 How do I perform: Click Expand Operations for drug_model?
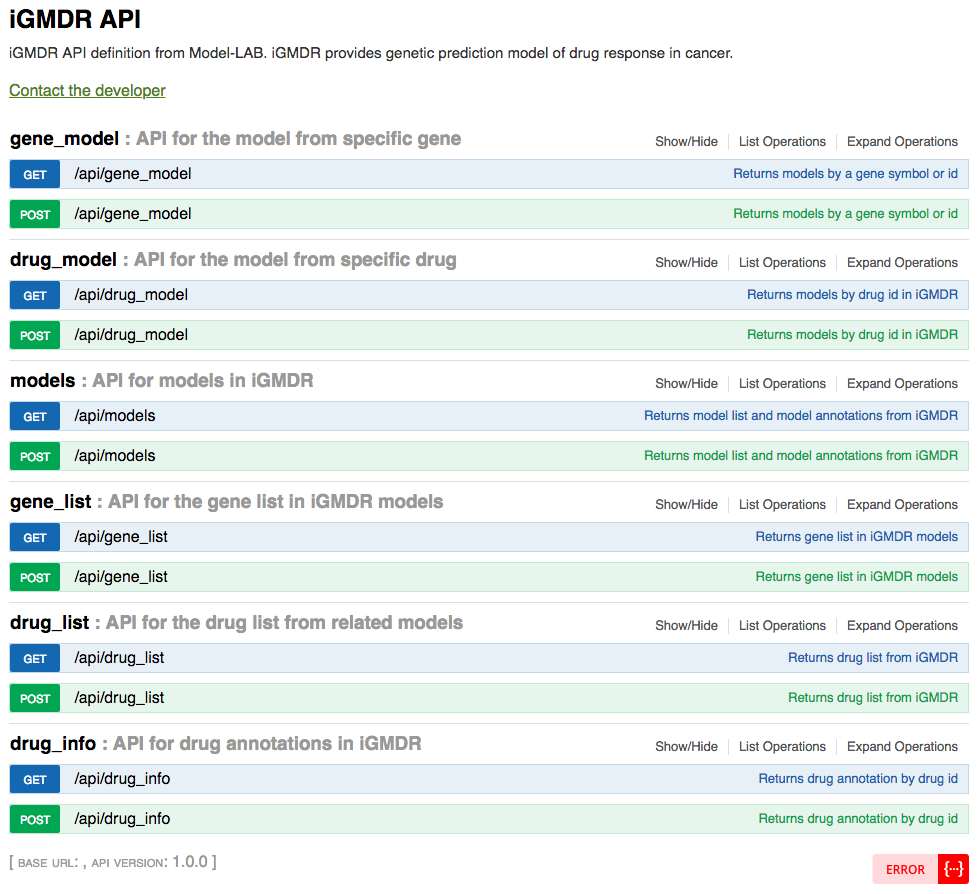coord(902,263)
